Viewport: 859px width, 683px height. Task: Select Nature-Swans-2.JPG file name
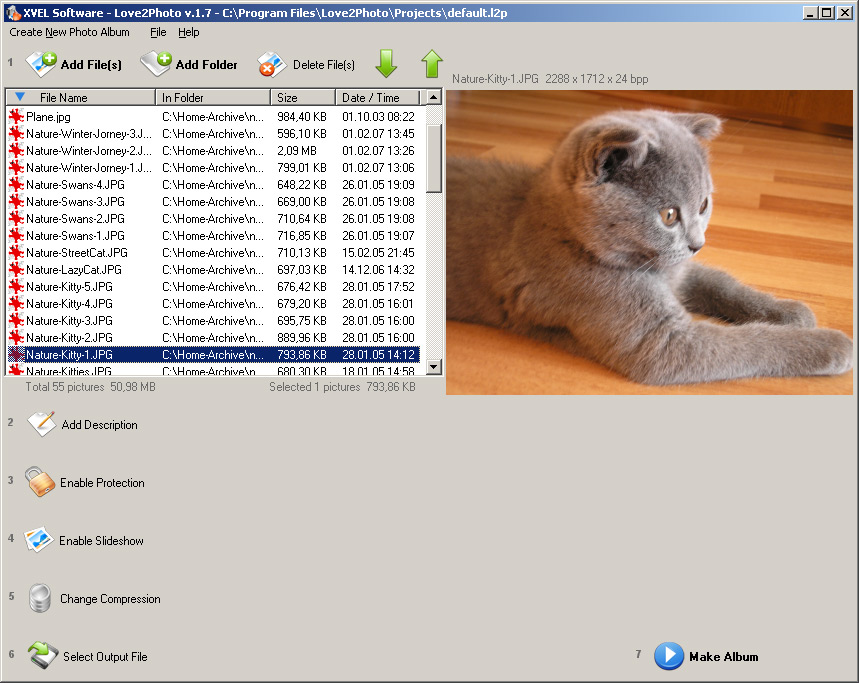(x=76, y=219)
